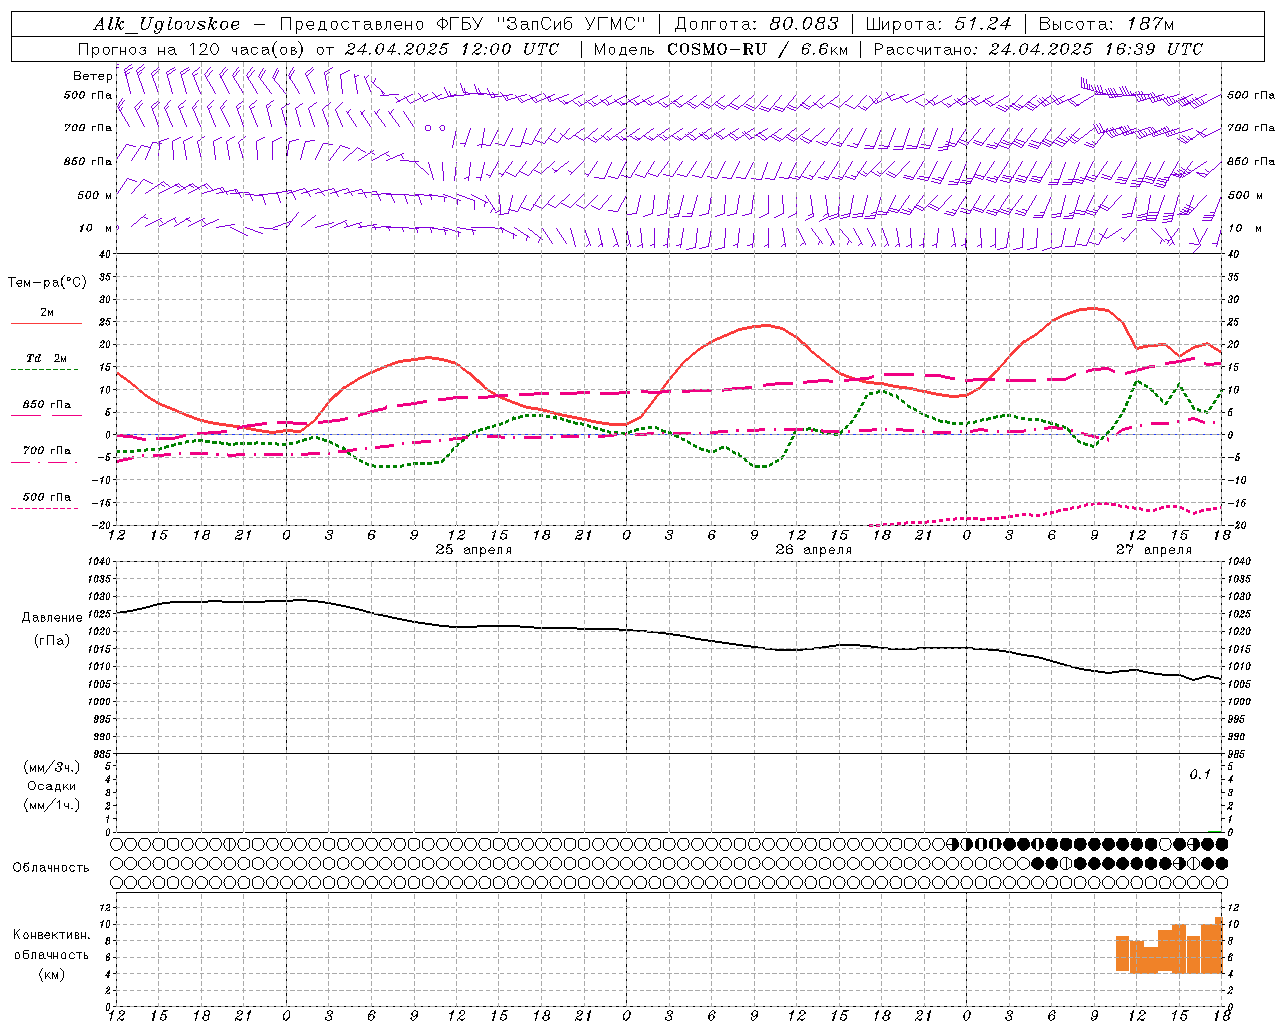Select the longitude value 80.083
Image resolution: width=1280 pixels, height=1024 pixels.
804,24
